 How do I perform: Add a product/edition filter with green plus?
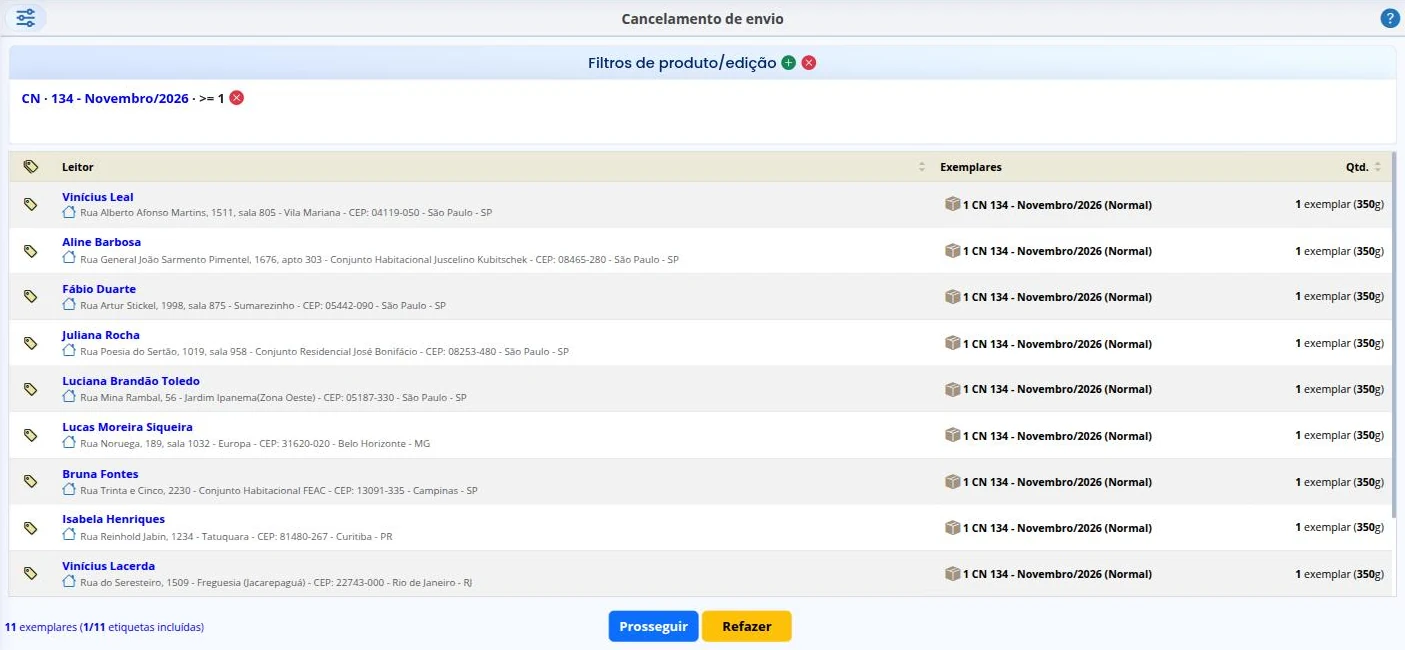coord(788,63)
